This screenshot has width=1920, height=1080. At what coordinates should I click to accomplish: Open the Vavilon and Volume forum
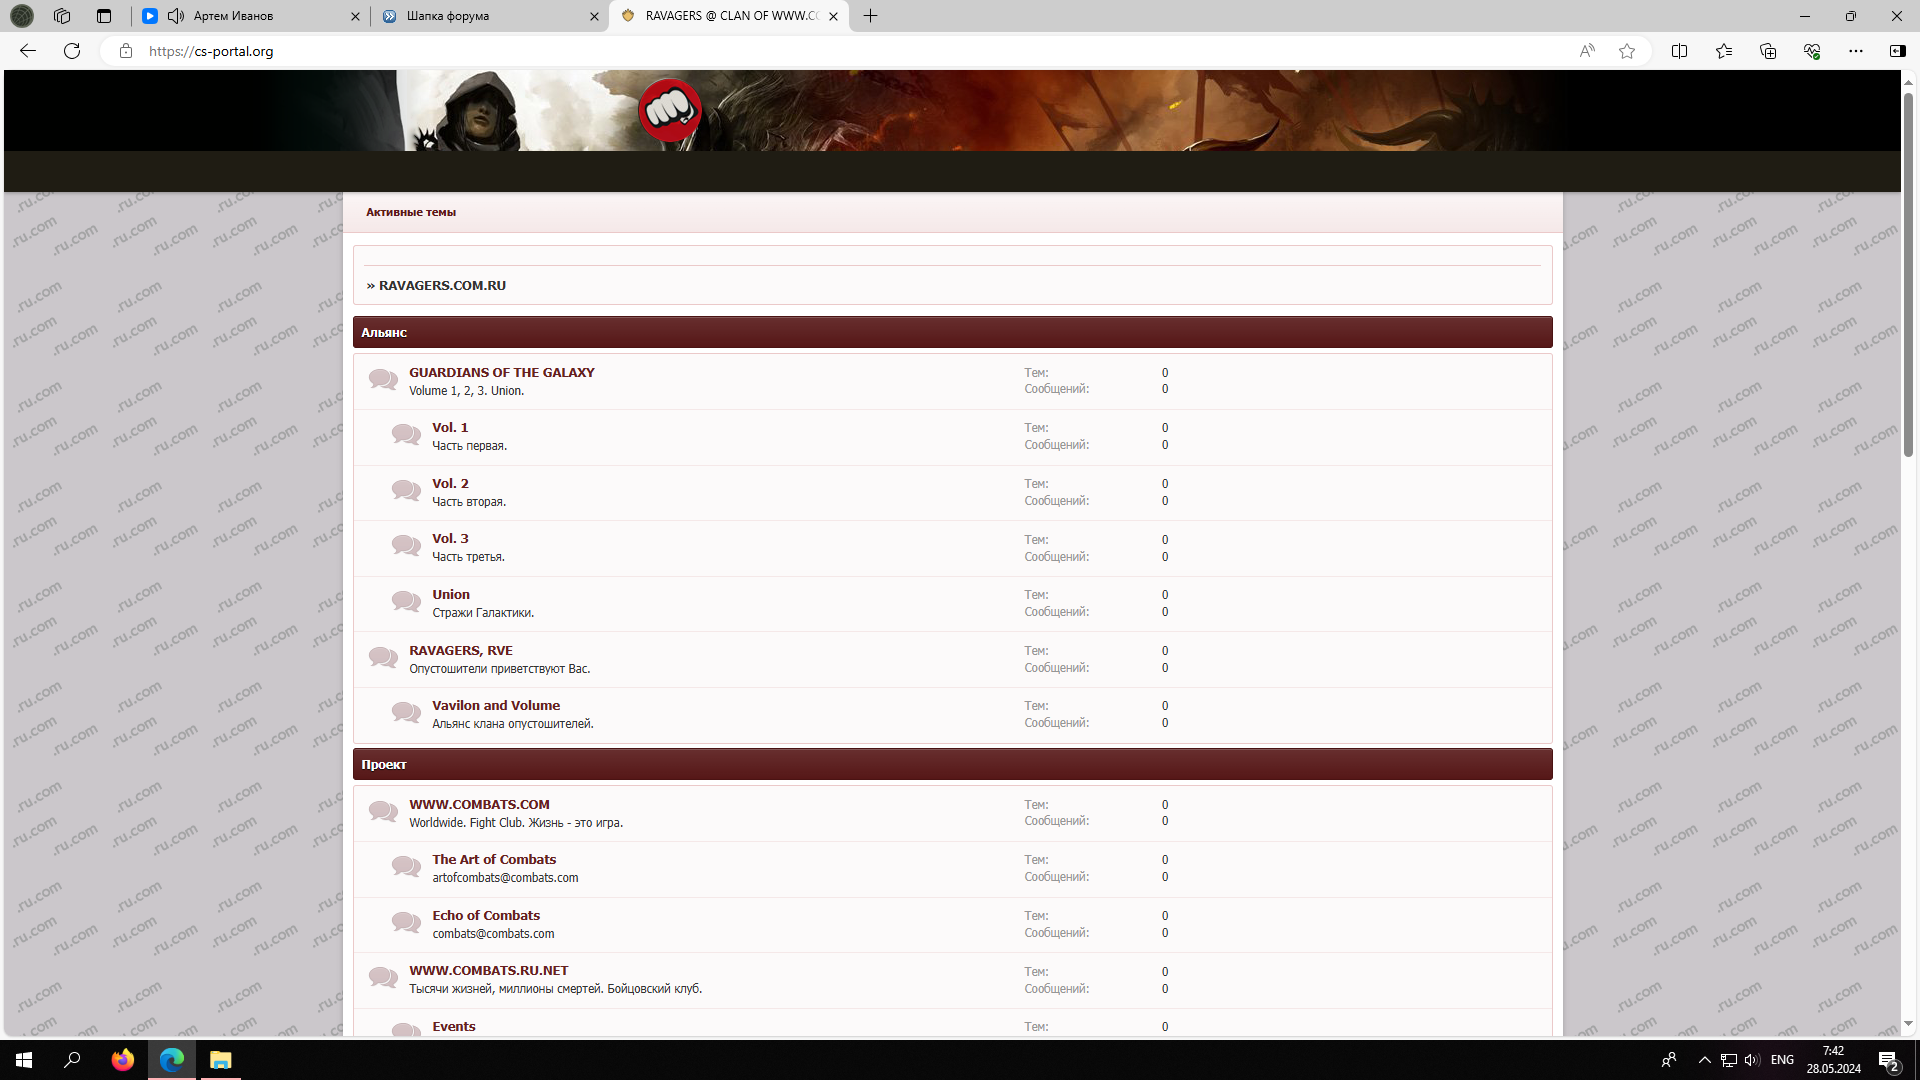496,705
